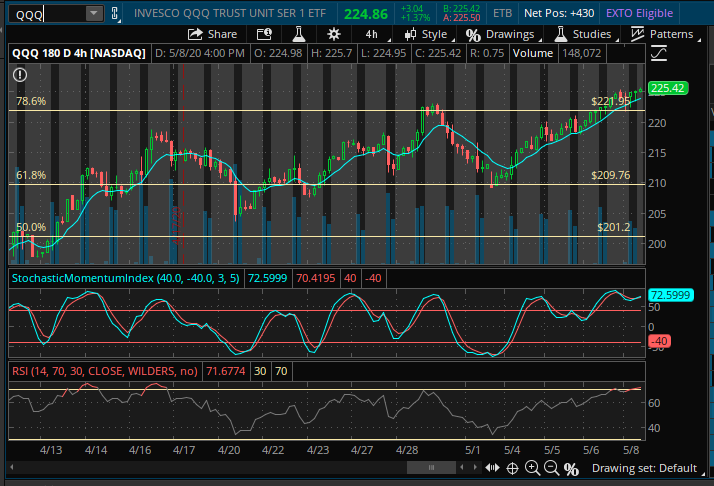Viewport: 714px width, 486px height.
Task: Click the 72.5999 stochastic value bubble
Action: 670,295
